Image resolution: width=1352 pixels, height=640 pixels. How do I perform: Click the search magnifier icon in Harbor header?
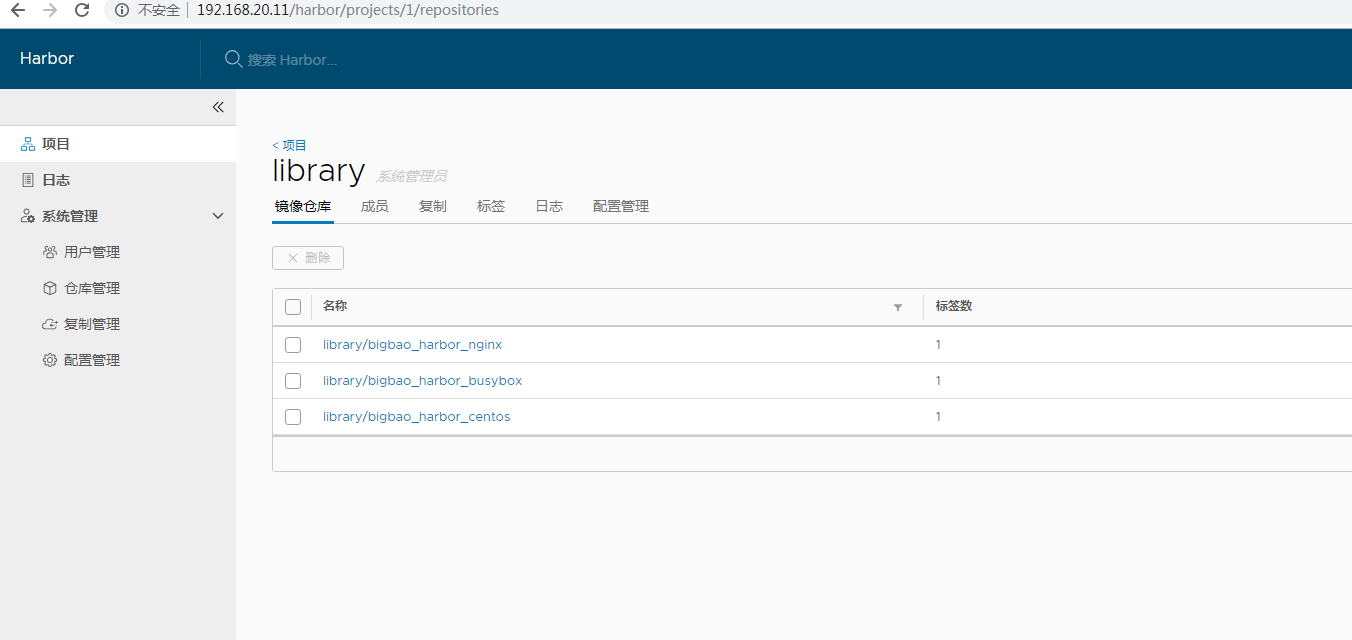[233, 59]
